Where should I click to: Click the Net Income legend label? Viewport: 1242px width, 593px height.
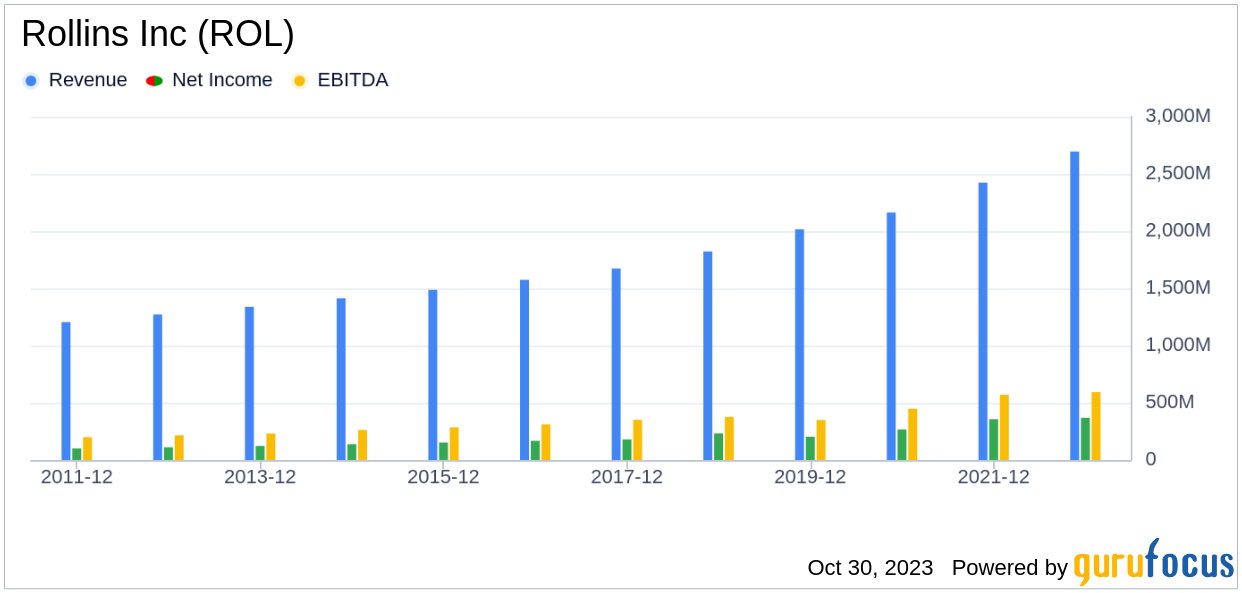click(x=222, y=80)
